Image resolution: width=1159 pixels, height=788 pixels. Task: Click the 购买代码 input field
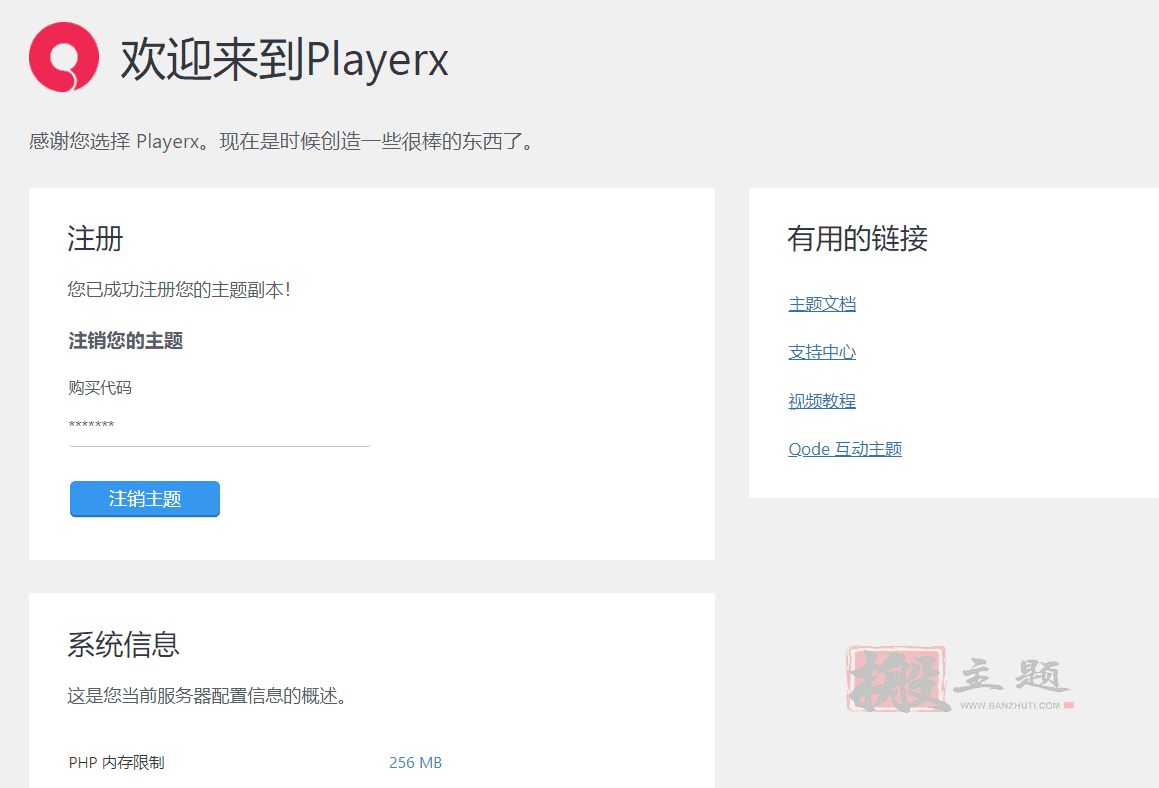tap(220, 426)
